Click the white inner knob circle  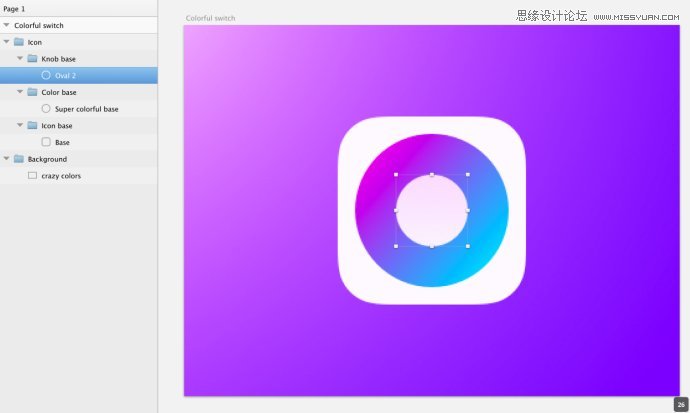coord(432,210)
